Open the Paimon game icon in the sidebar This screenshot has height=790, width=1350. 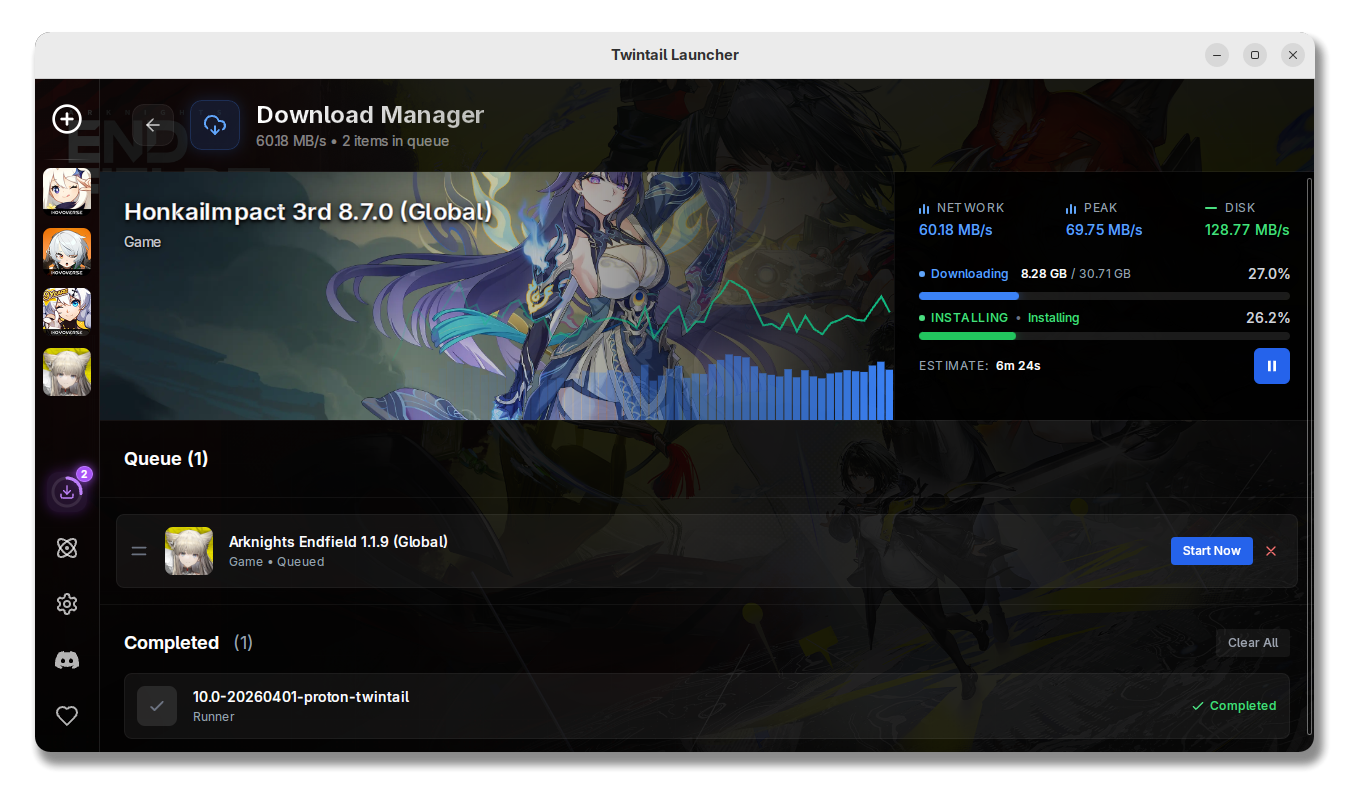pyautogui.click(x=67, y=192)
